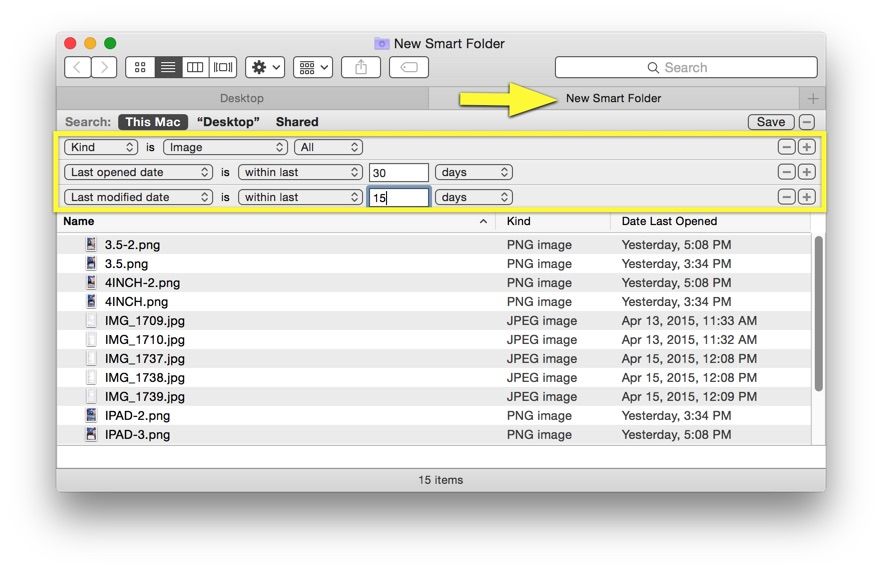Add a rule after Last modified date row
The image size is (882, 572).
click(x=806, y=197)
